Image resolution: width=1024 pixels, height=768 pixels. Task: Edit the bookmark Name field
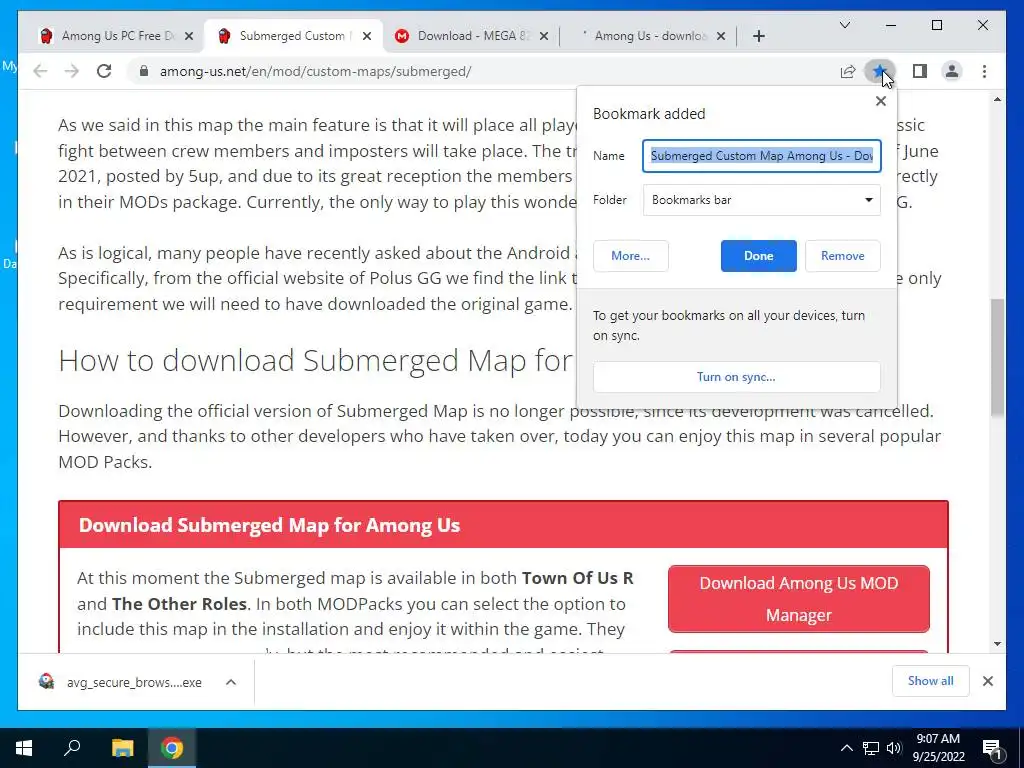coord(761,156)
